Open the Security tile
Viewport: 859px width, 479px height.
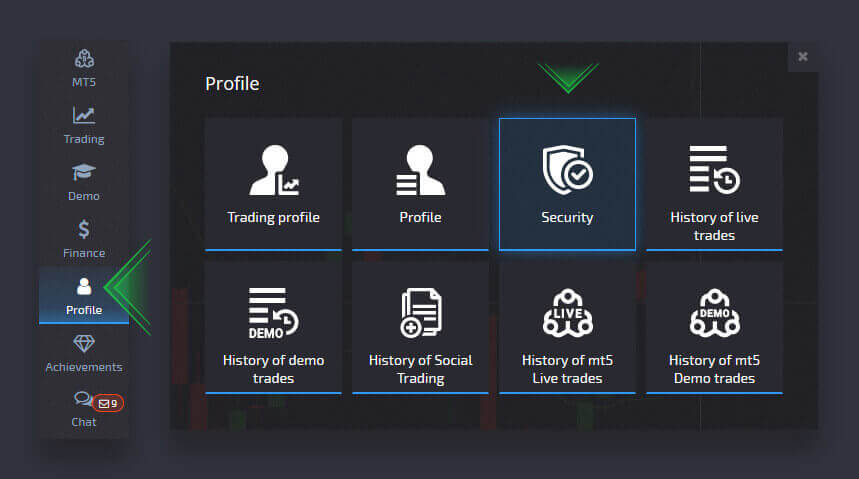[567, 184]
